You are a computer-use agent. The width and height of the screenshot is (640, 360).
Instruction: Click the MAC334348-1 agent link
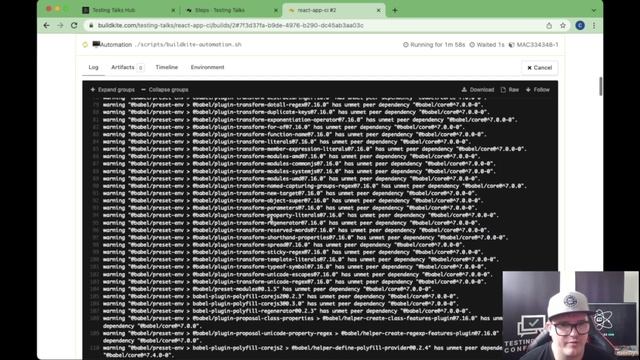coord(533,44)
